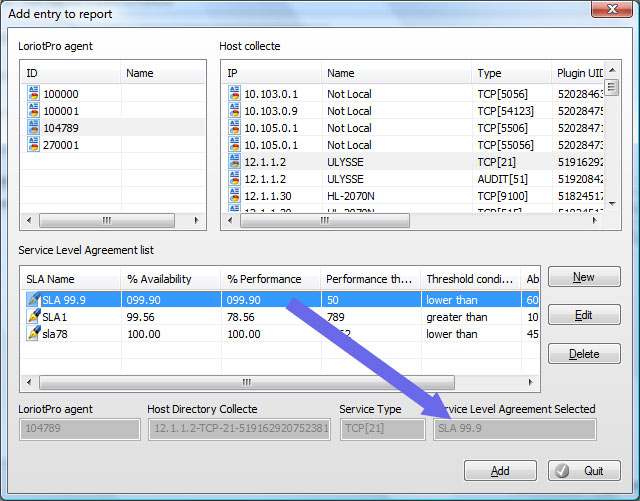Click the Quit button
This screenshot has height=501, width=640.
[x=584, y=471]
